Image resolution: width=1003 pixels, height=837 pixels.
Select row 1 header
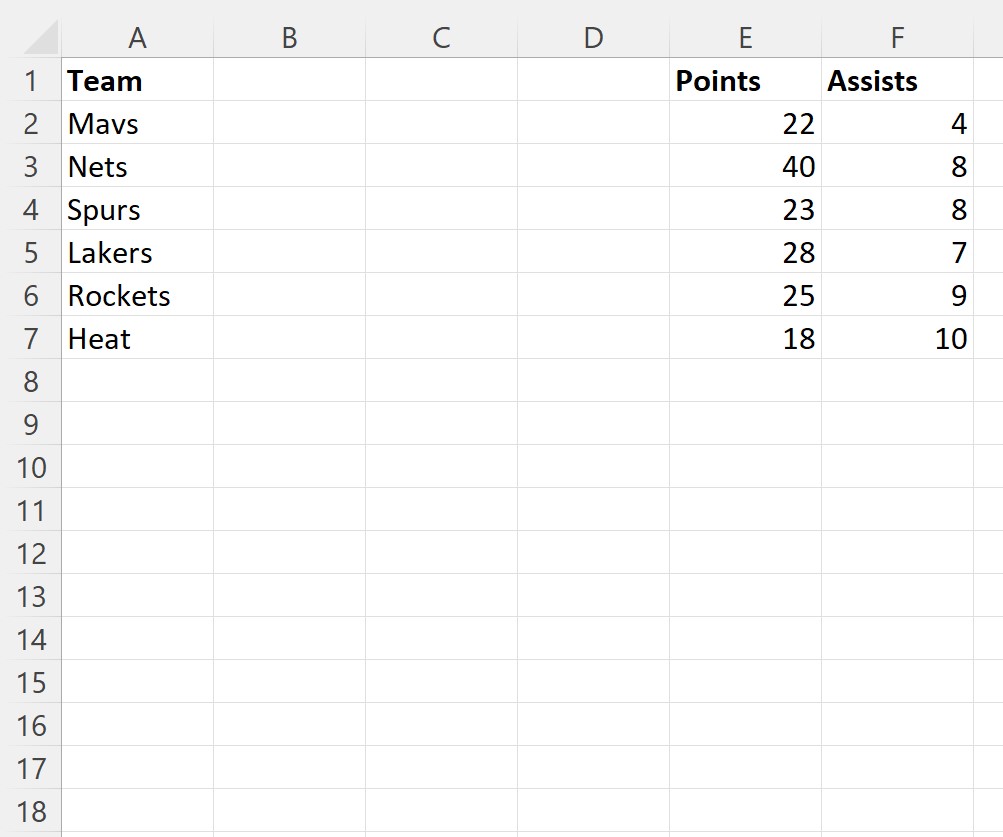coord(31,80)
